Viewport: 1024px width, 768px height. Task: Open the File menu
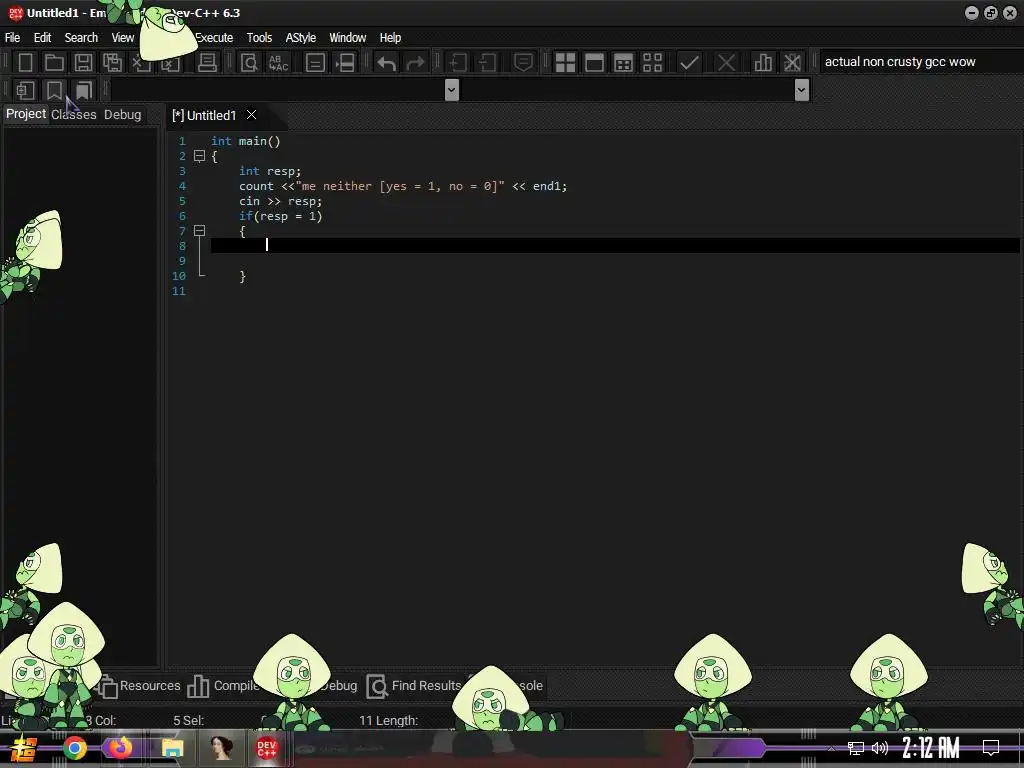12,38
